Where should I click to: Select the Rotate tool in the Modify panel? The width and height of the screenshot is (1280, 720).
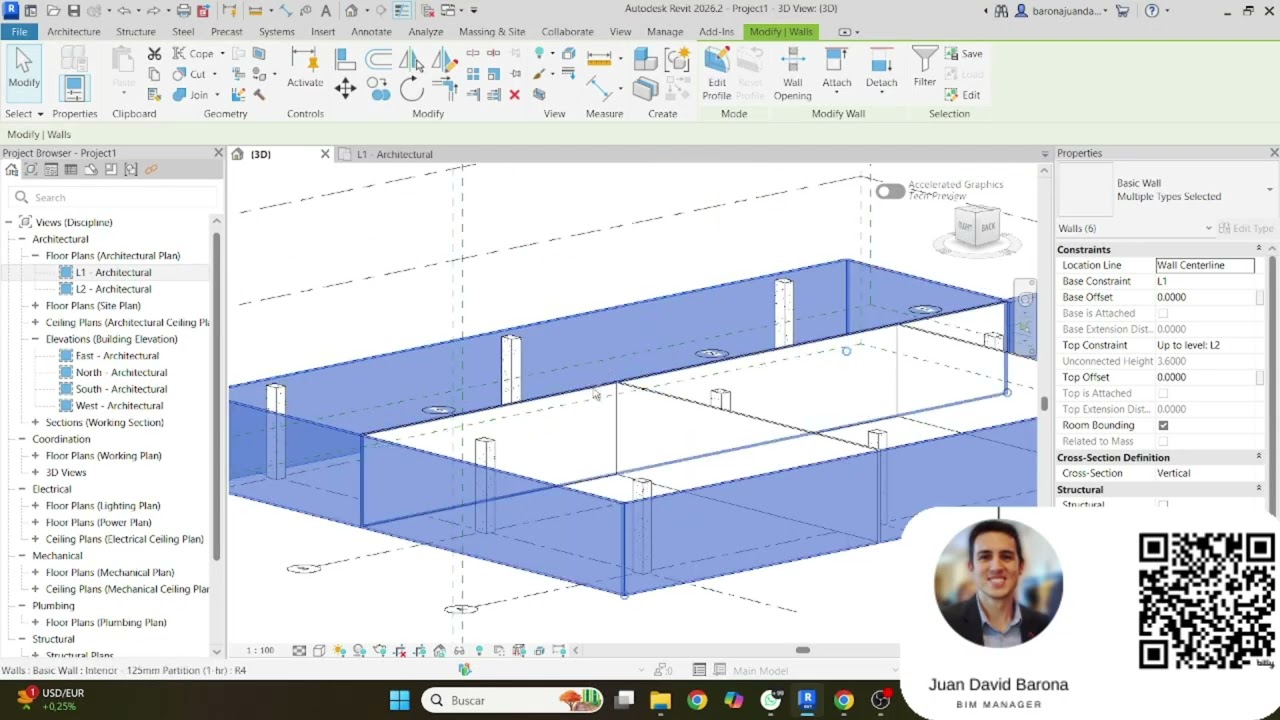click(411, 89)
